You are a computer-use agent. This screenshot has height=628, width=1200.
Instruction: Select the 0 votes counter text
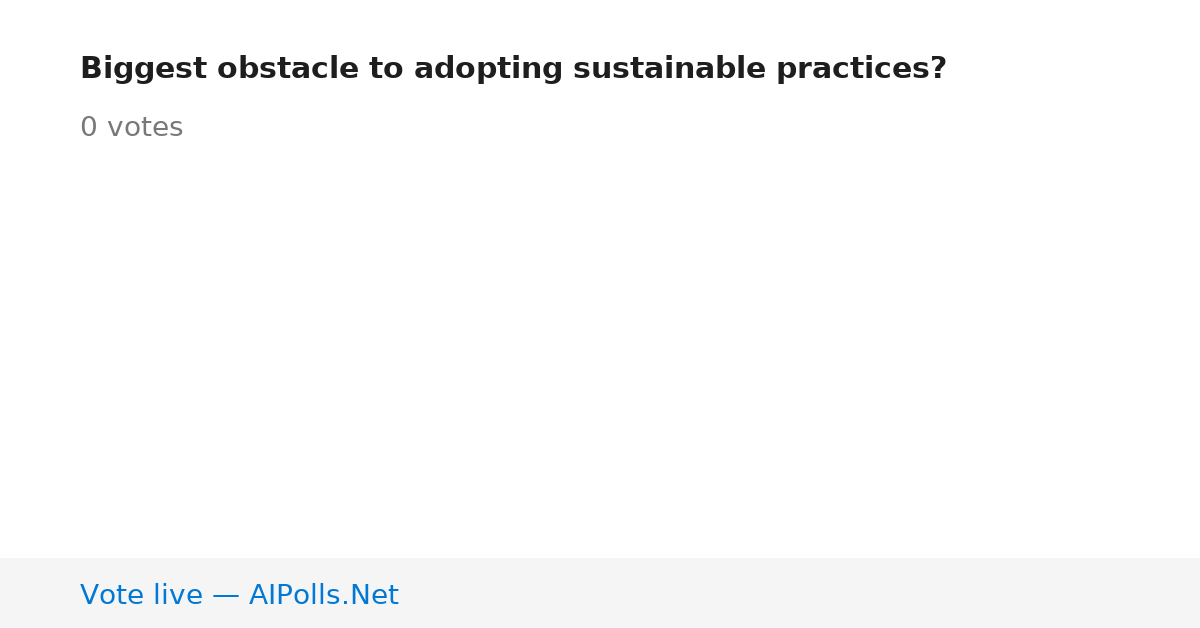click(131, 128)
